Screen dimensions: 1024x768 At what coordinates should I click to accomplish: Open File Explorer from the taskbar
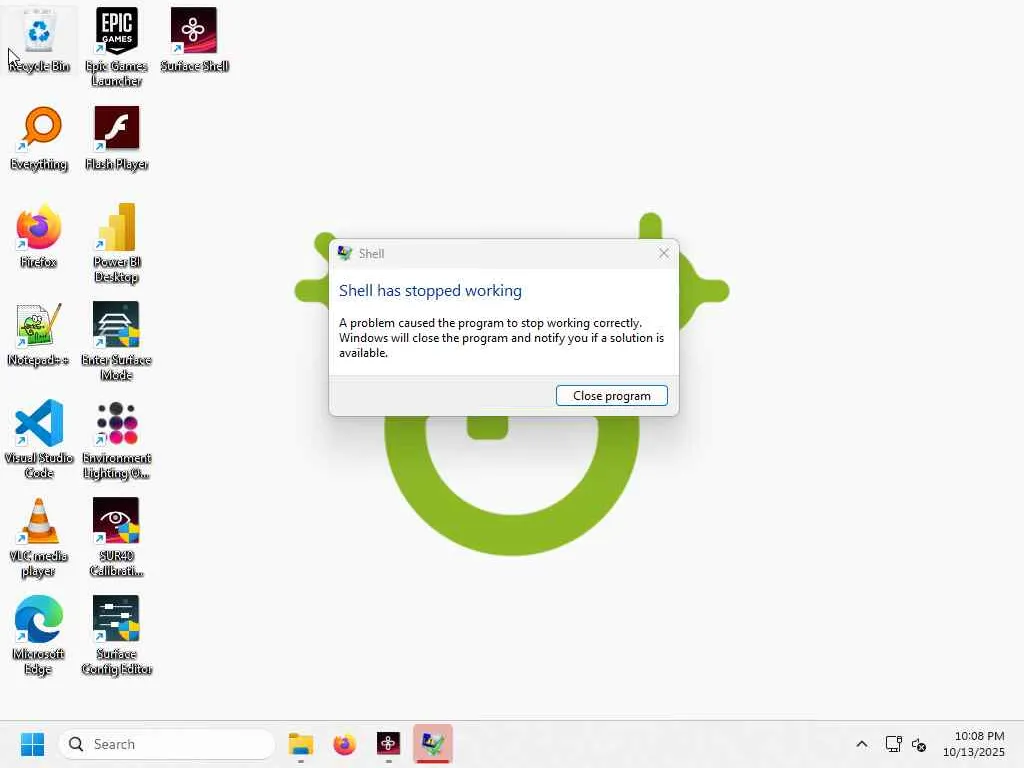point(301,744)
